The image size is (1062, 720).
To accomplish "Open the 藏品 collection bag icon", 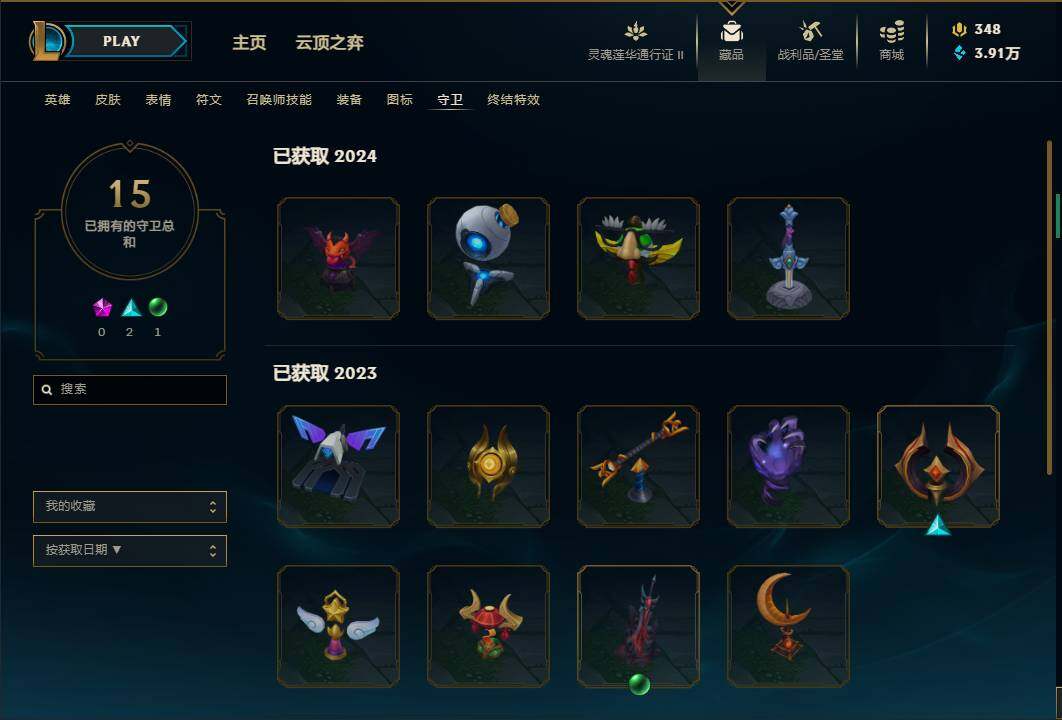I will tap(731, 32).
